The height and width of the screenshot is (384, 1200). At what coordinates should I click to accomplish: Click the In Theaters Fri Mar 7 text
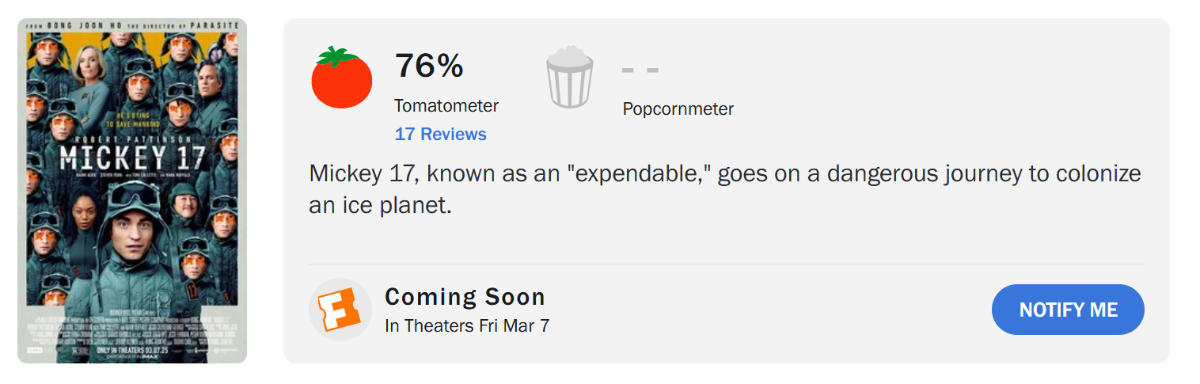[467, 326]
